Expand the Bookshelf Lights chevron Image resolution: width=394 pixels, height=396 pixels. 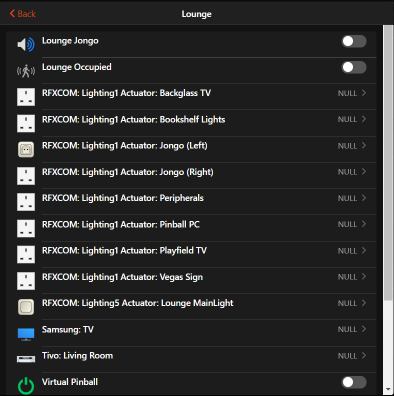pos(364,119)
